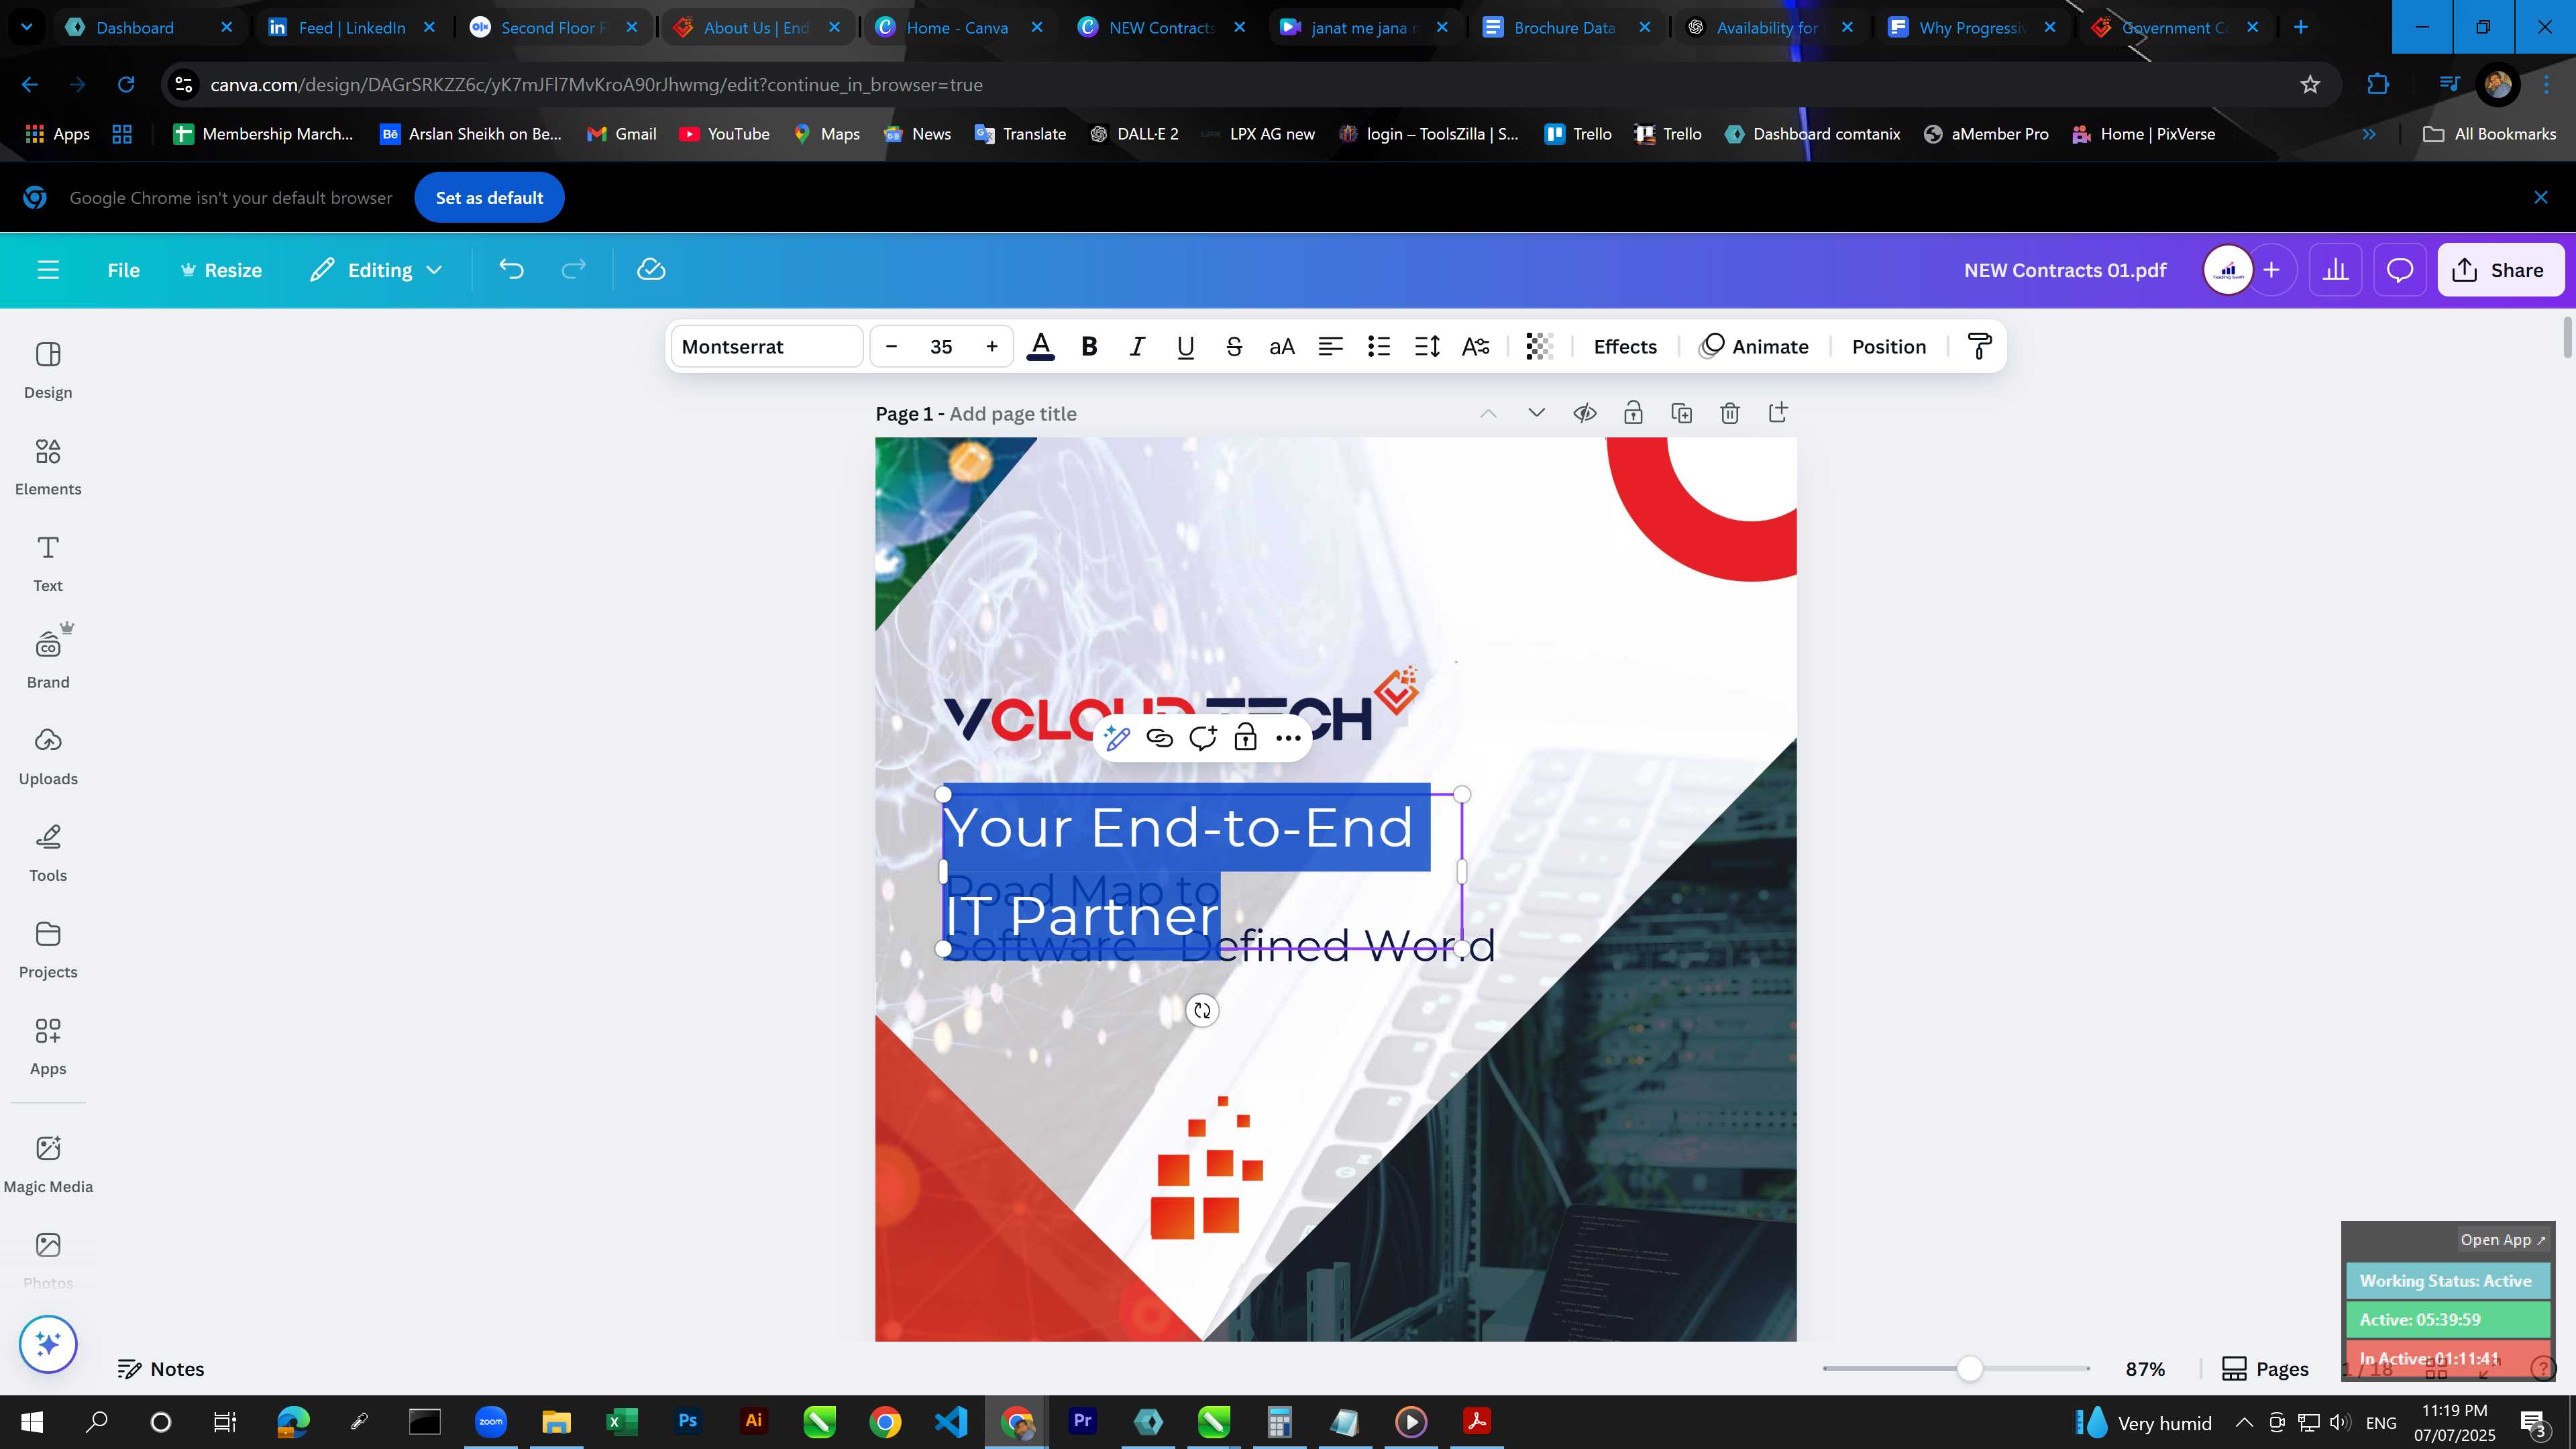2576x1449 pixels.
Task: Click the Share button
Action: (x=2500, y=270)
